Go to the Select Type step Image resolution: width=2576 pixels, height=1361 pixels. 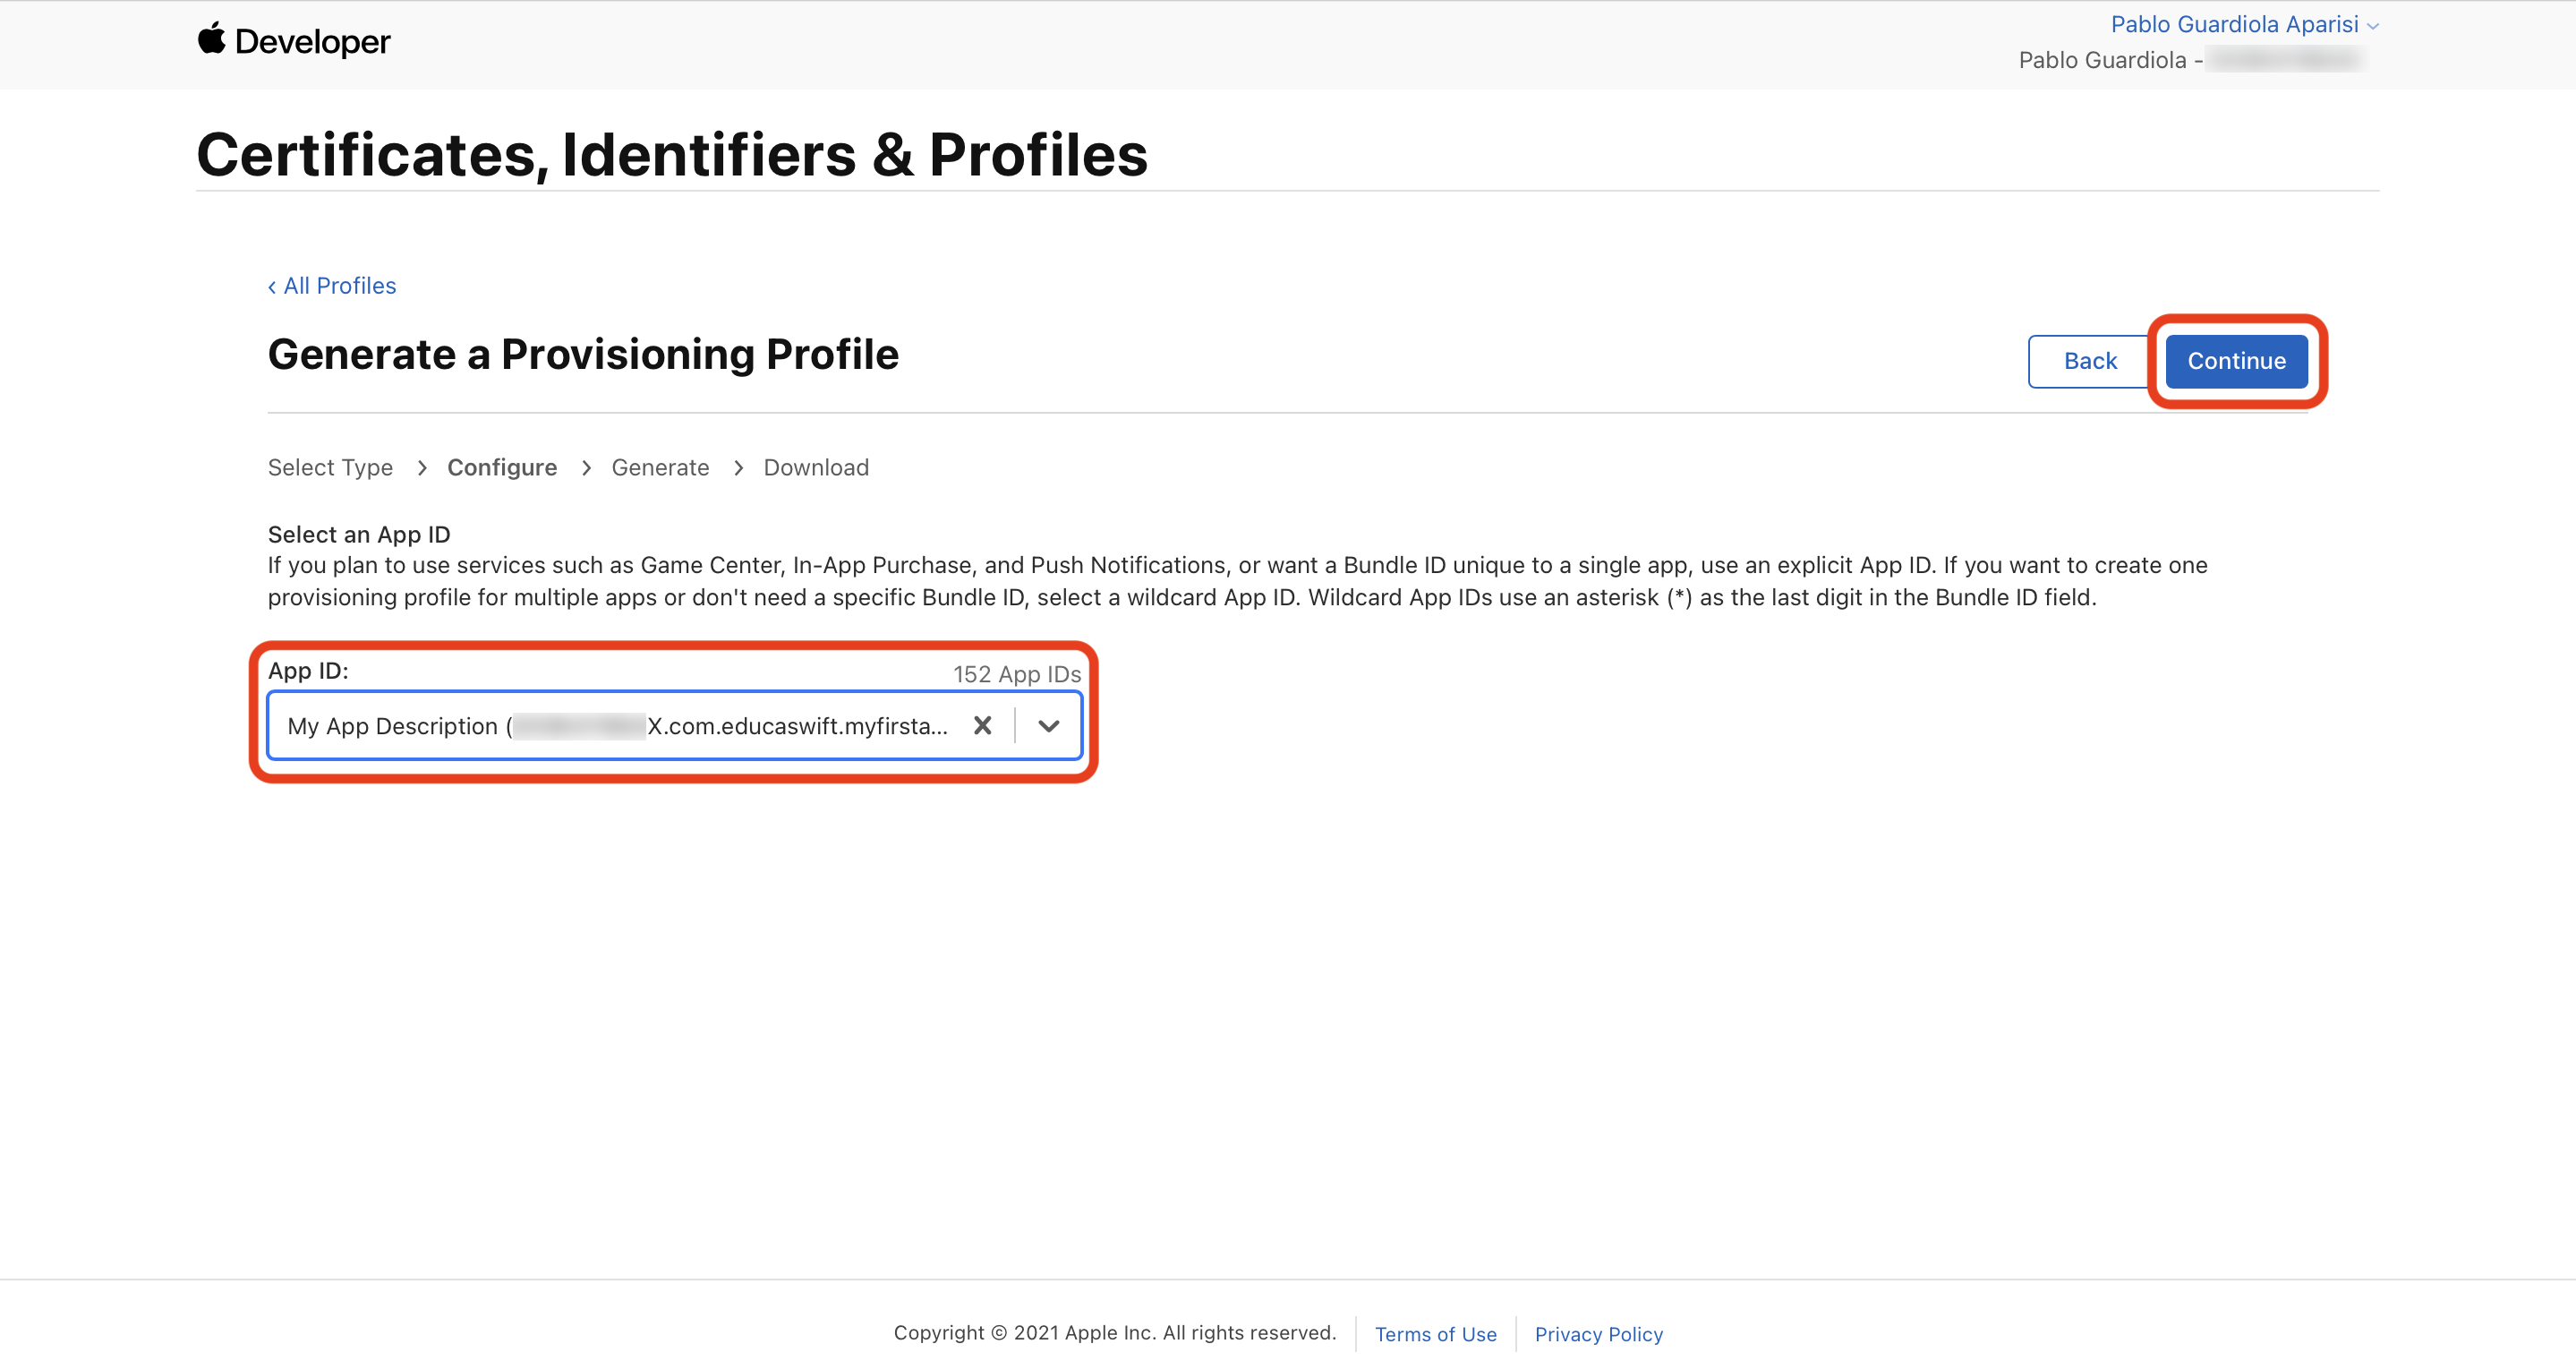330,468
